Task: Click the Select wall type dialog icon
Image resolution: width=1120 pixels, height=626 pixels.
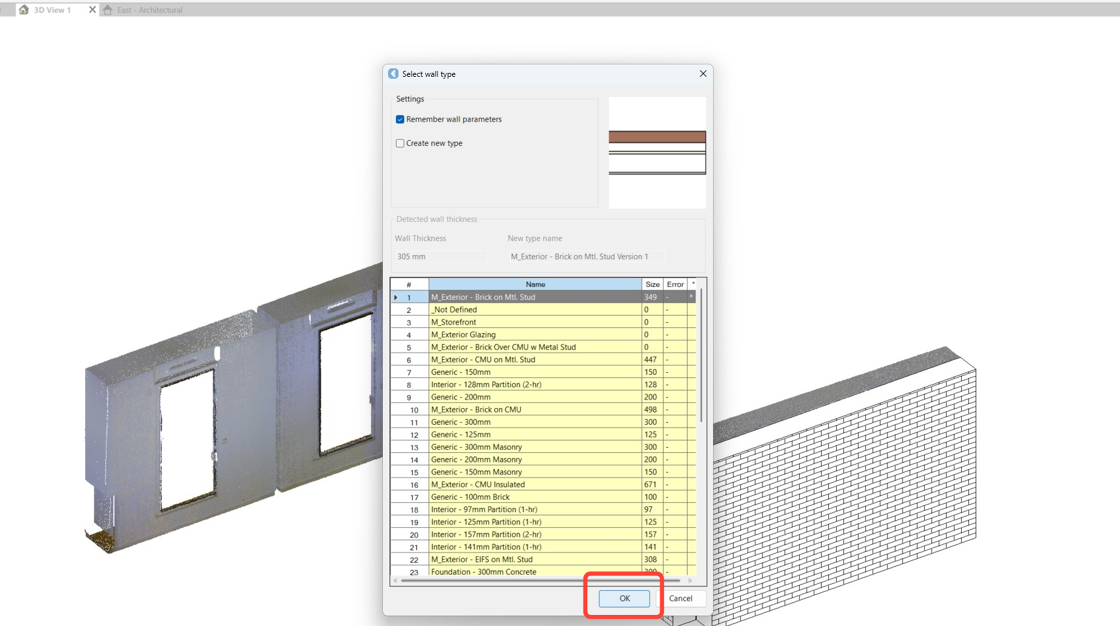Action: [x=393, y=74]
